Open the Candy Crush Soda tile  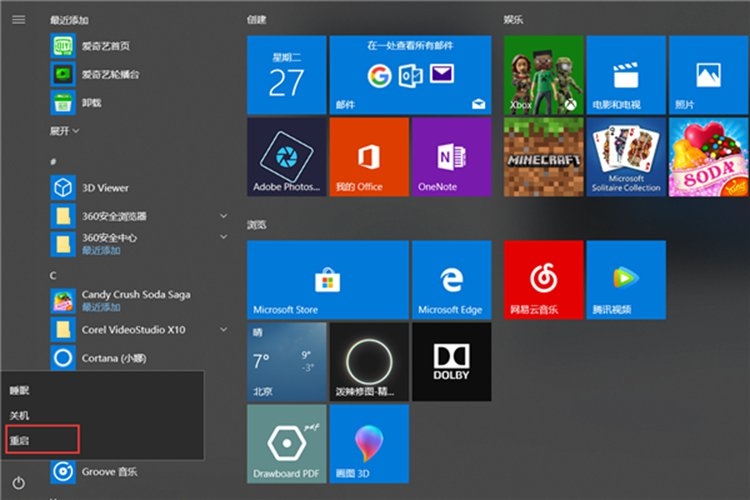click(709, 157)
